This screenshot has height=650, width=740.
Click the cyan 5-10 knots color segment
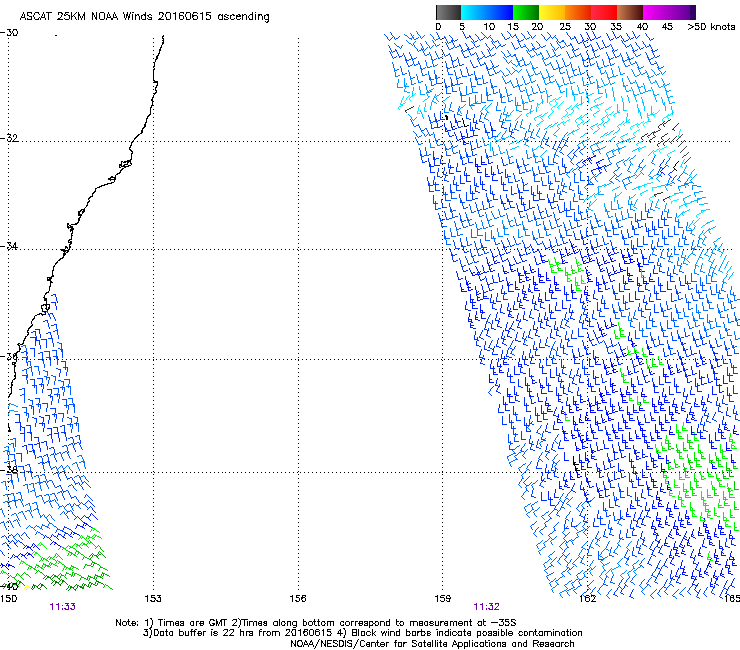pyautogui.click(x=474, y=12)
